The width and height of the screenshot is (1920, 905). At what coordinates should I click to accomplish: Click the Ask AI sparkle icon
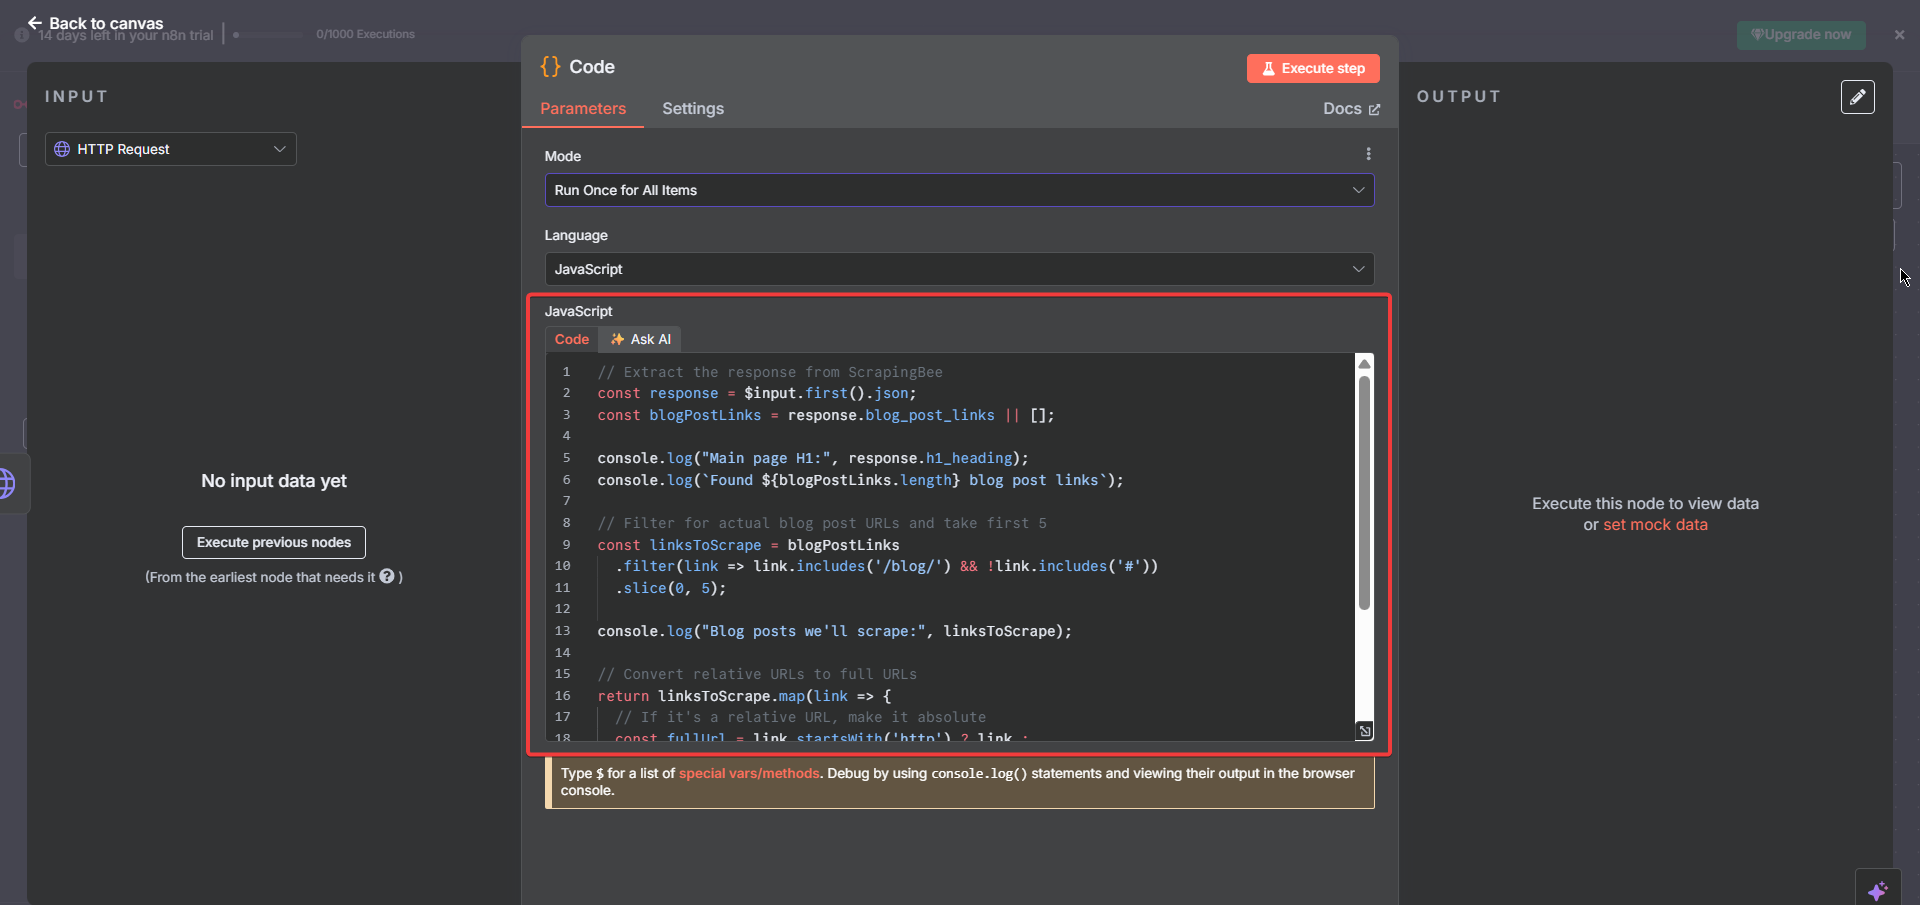(618, 340)
